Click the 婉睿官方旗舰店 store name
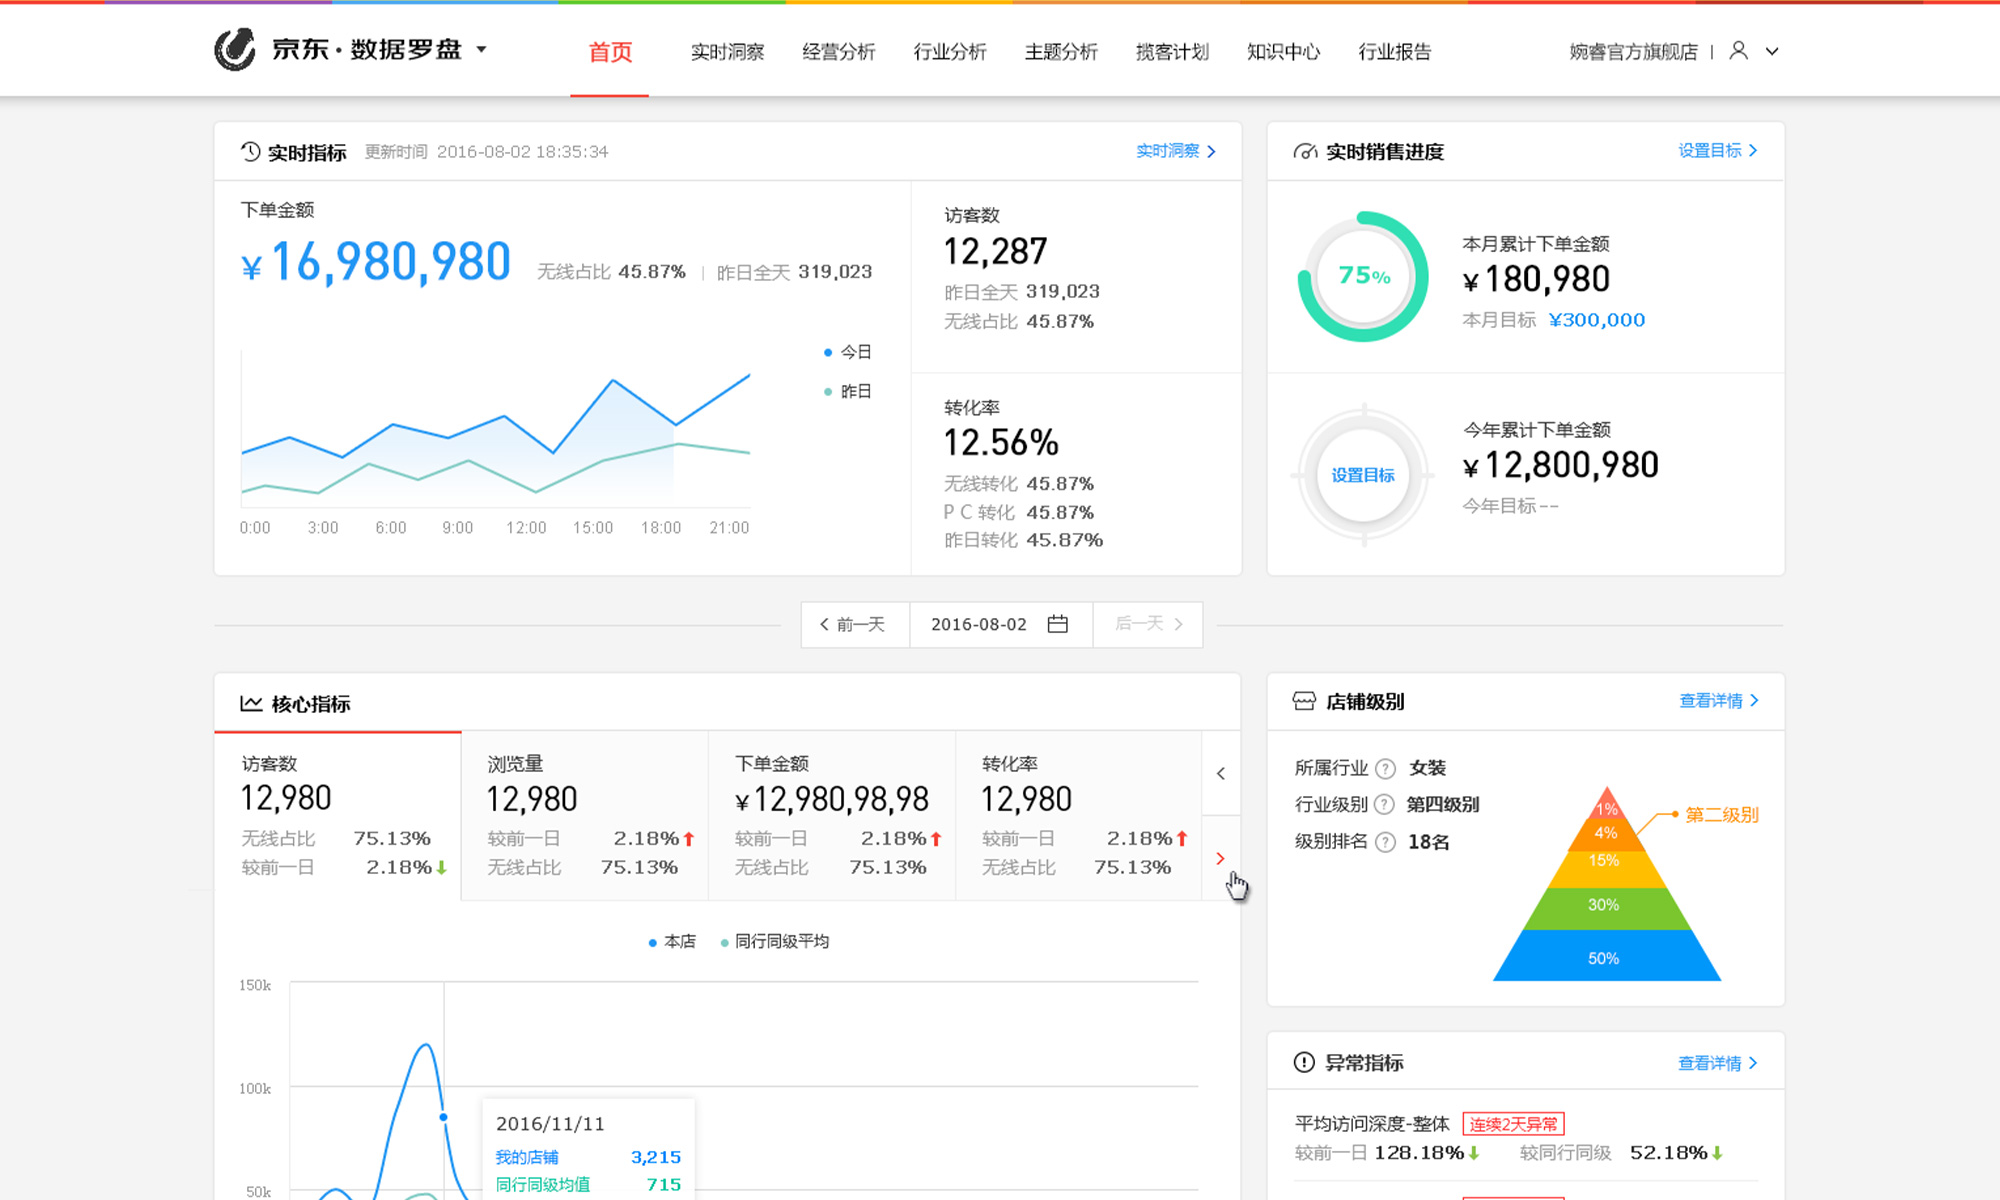Viewport: 2000px width, 1200px height. pos(1633,52)
